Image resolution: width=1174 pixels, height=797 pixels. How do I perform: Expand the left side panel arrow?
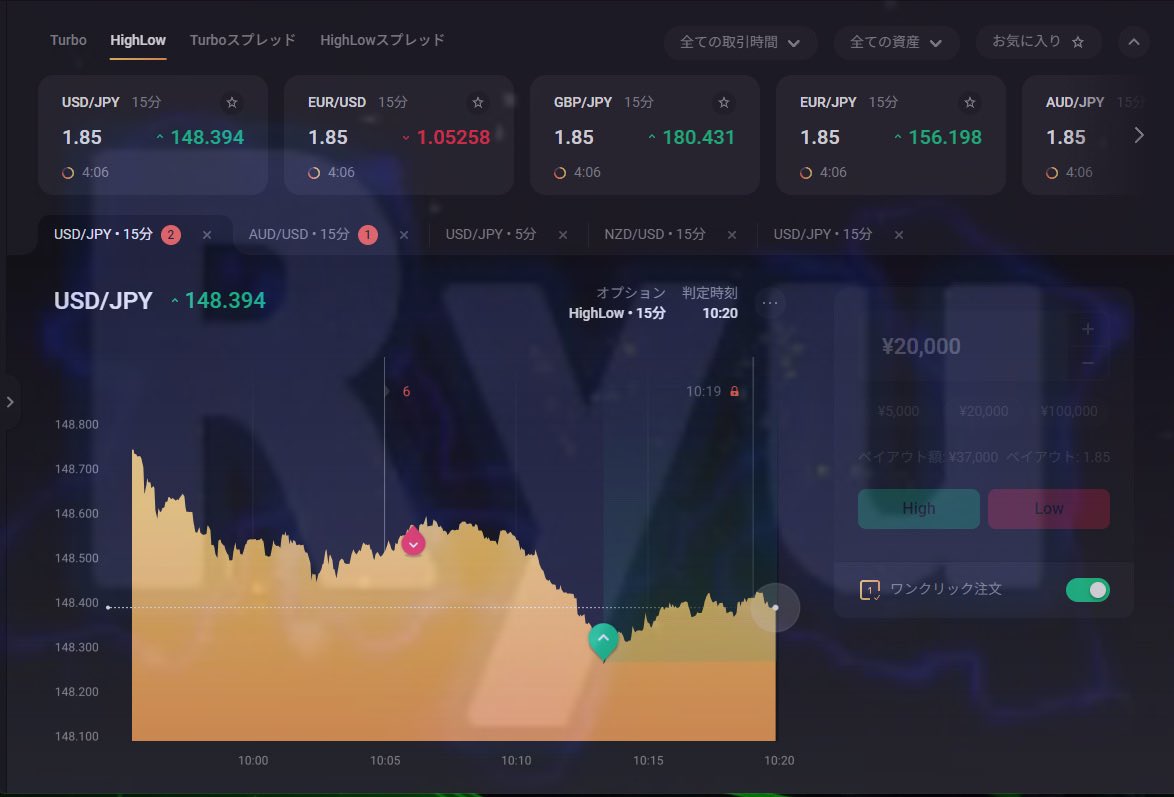pos(10,402)
